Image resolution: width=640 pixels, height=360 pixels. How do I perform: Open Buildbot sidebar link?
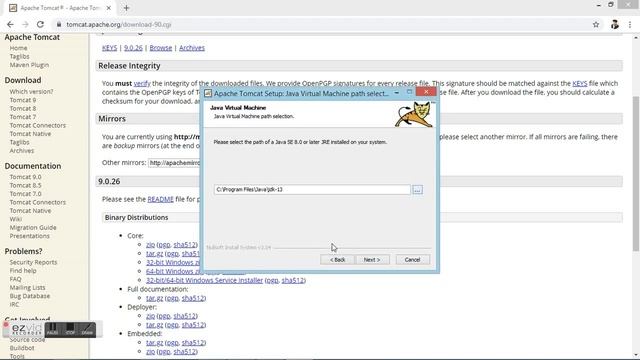(22, 348)
